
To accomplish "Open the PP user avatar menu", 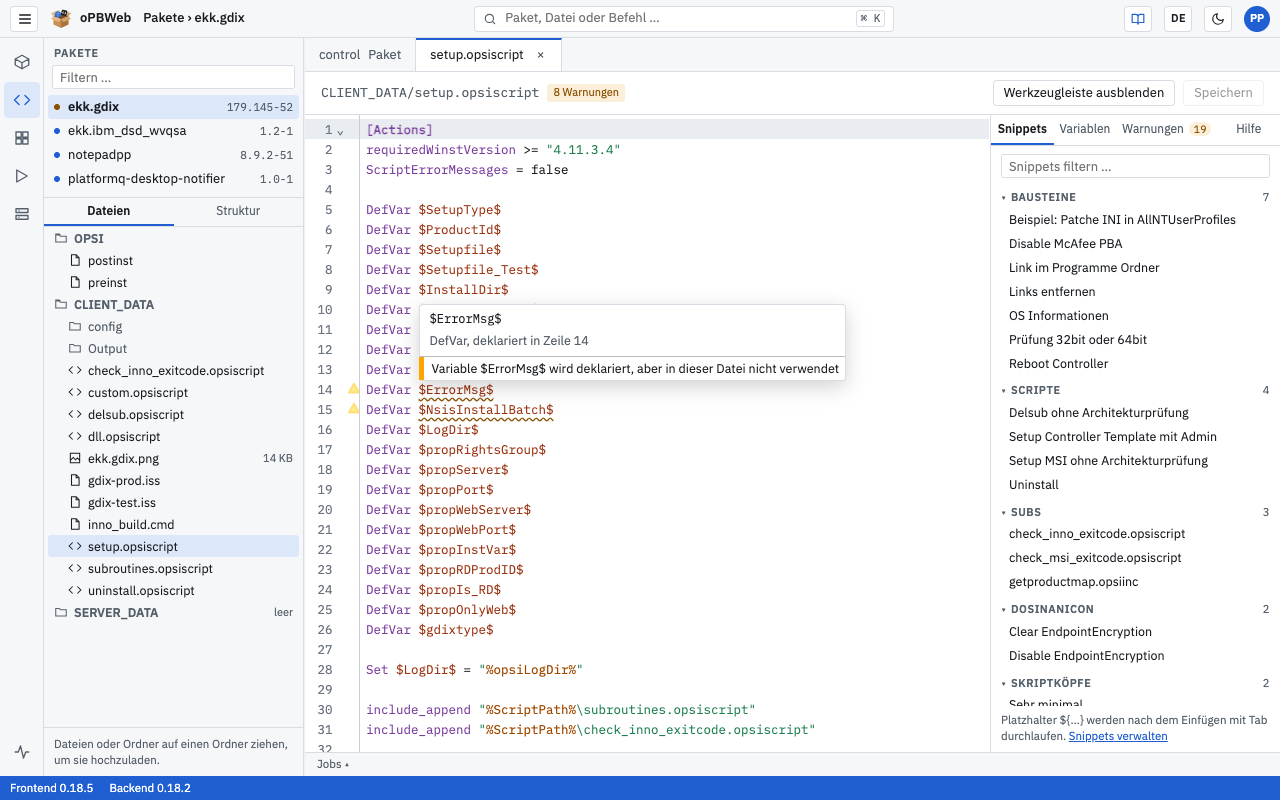I will point(1257,18).
